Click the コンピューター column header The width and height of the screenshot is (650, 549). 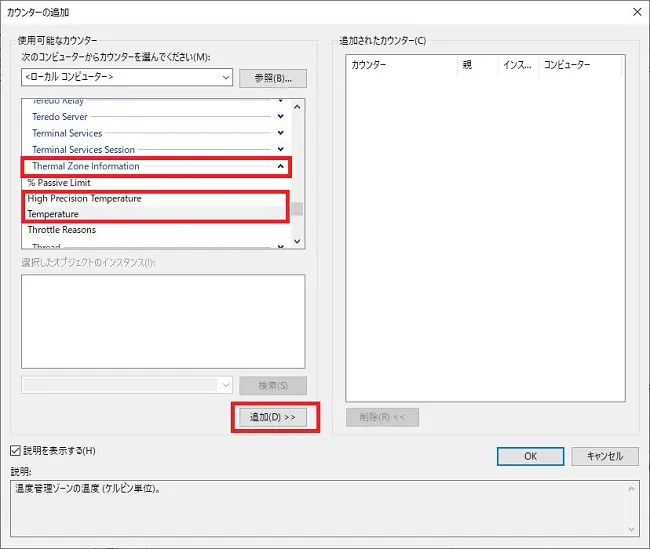(580, 65)
